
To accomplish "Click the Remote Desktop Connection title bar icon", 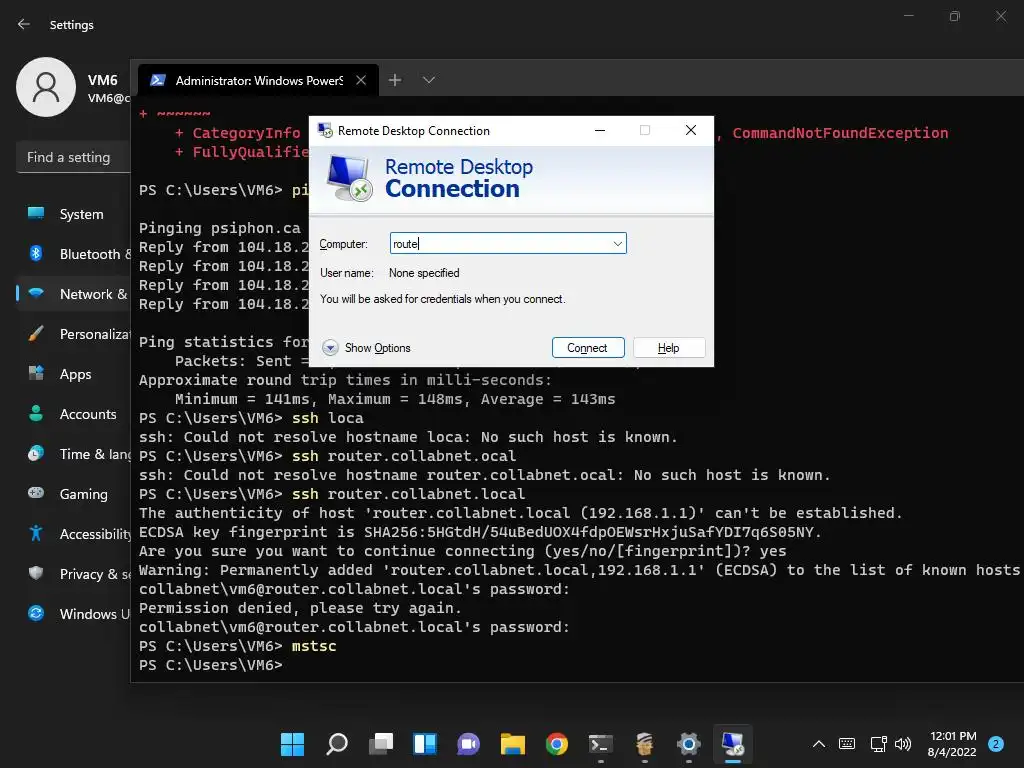I will 325,131.
